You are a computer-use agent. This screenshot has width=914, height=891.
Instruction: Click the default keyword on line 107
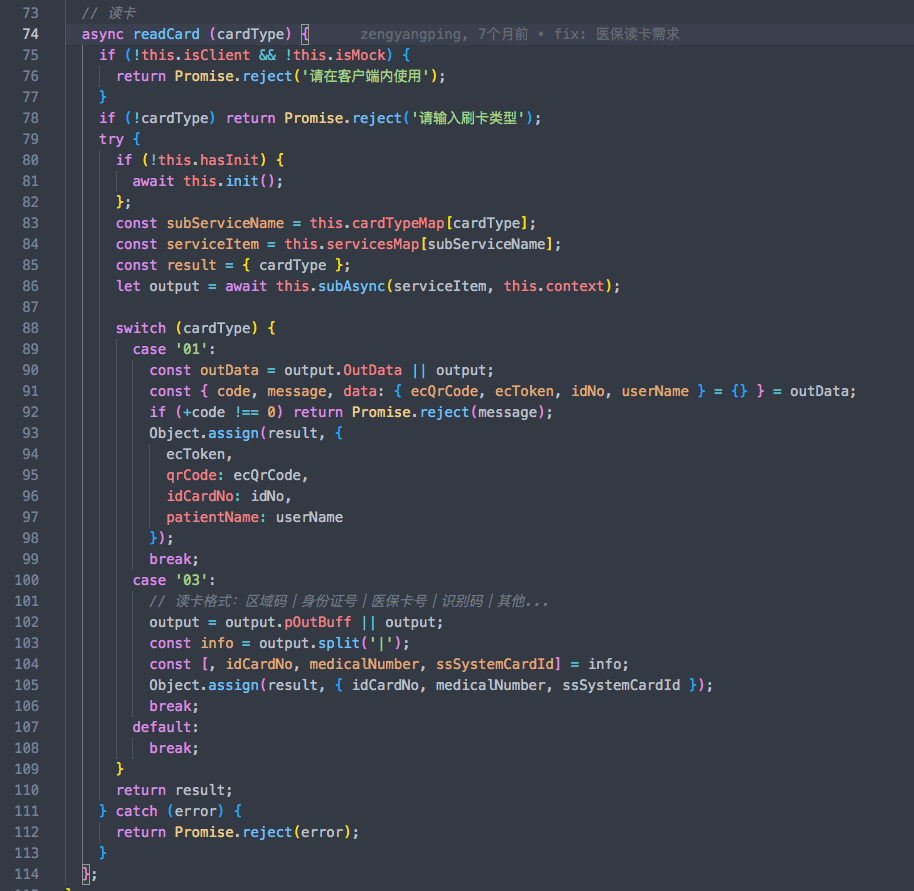tap(162, 727)
